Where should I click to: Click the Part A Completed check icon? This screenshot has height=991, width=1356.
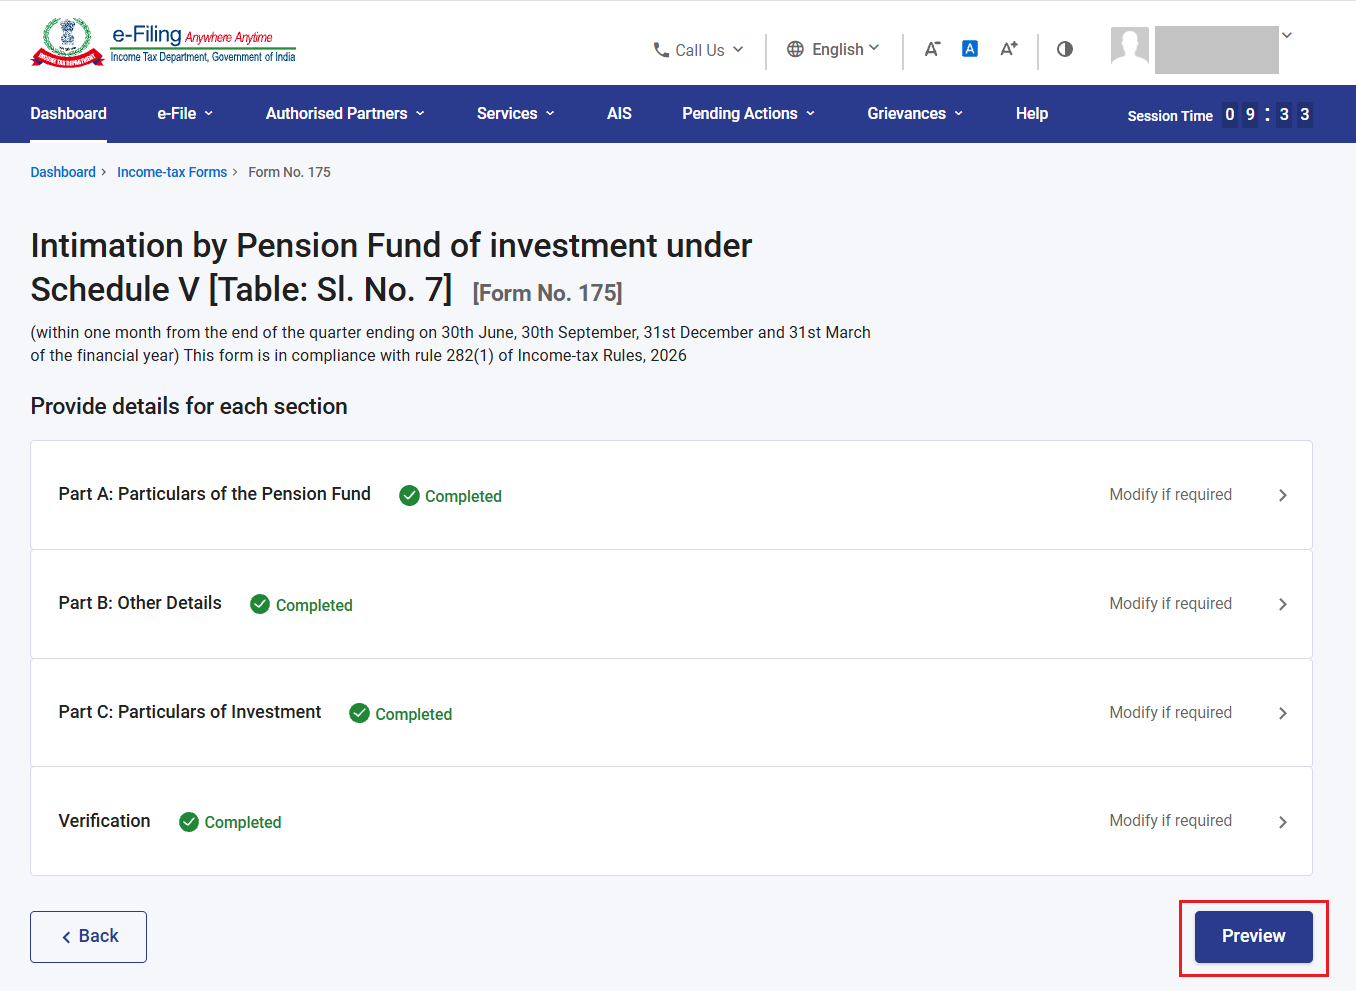(x=409, y=495)
